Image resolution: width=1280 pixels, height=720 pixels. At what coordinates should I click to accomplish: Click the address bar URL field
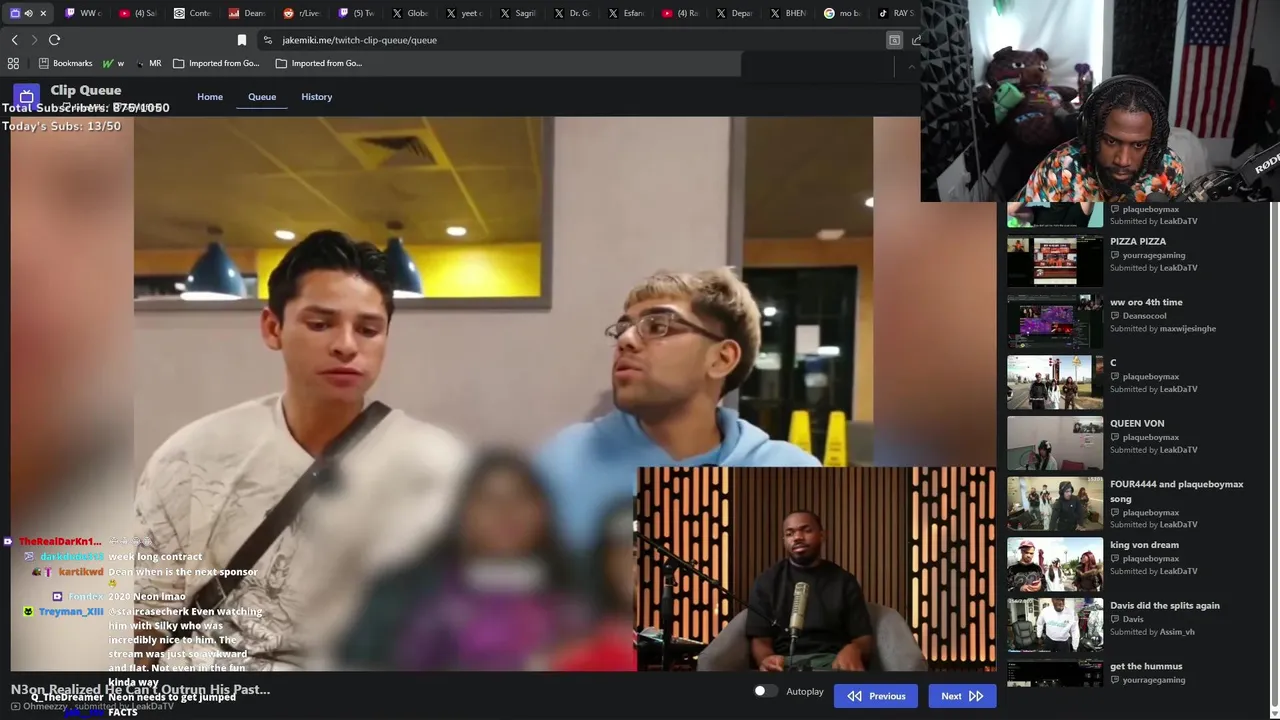(x=570, y=40)
